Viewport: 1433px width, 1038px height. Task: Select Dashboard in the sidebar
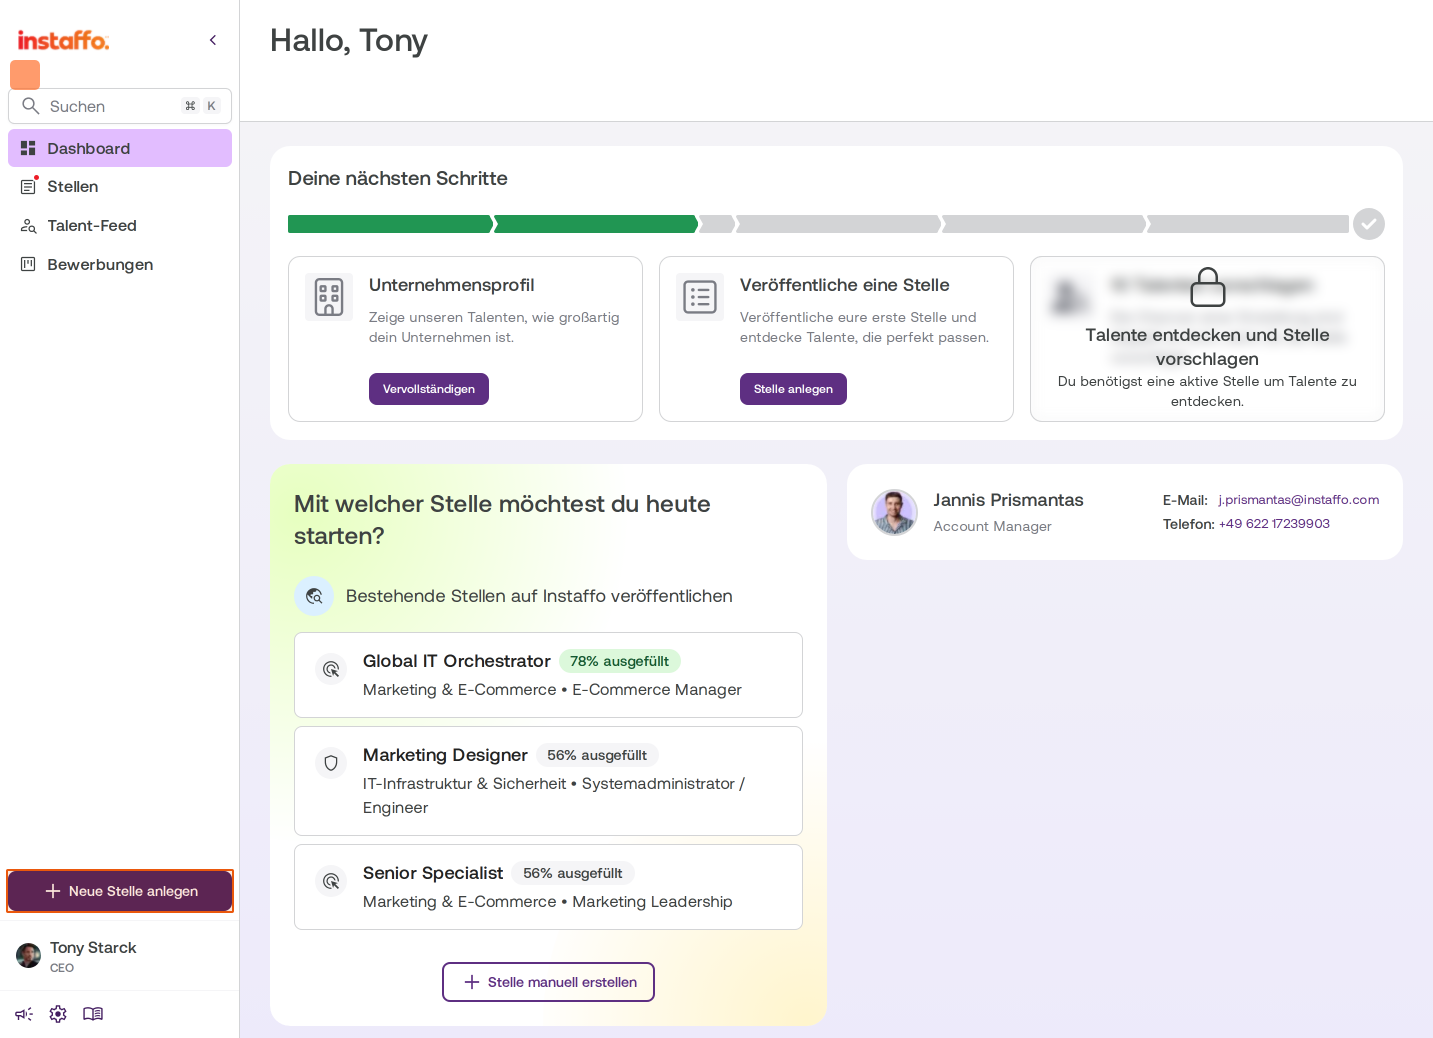[x=120, y=148]
